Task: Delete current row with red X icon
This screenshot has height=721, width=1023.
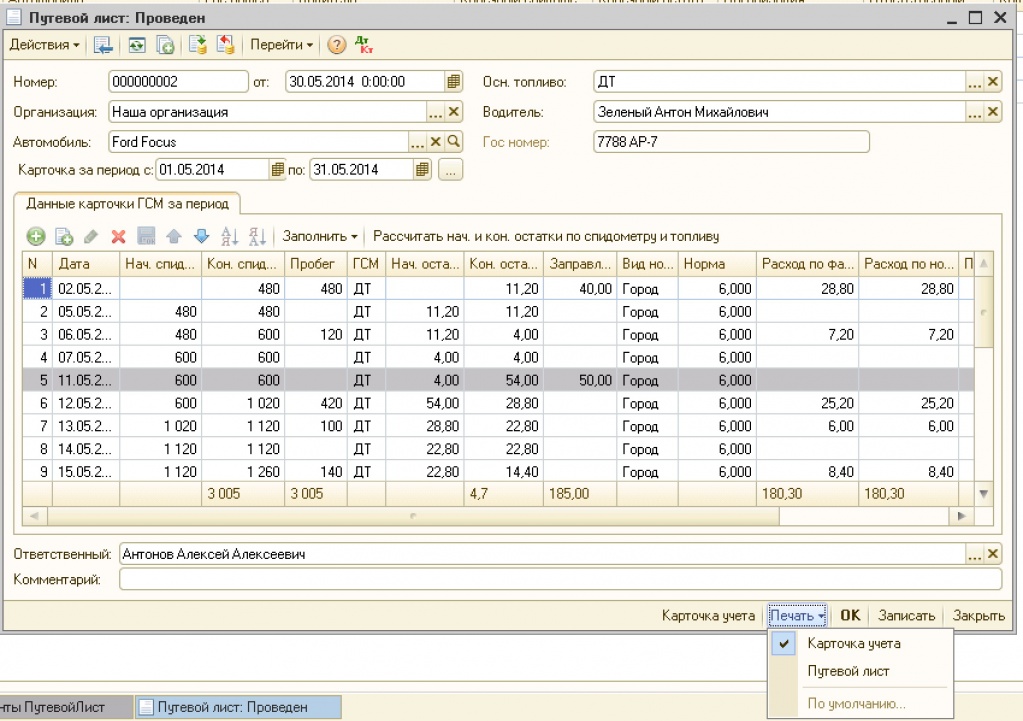Action: (x=118, y=236)
